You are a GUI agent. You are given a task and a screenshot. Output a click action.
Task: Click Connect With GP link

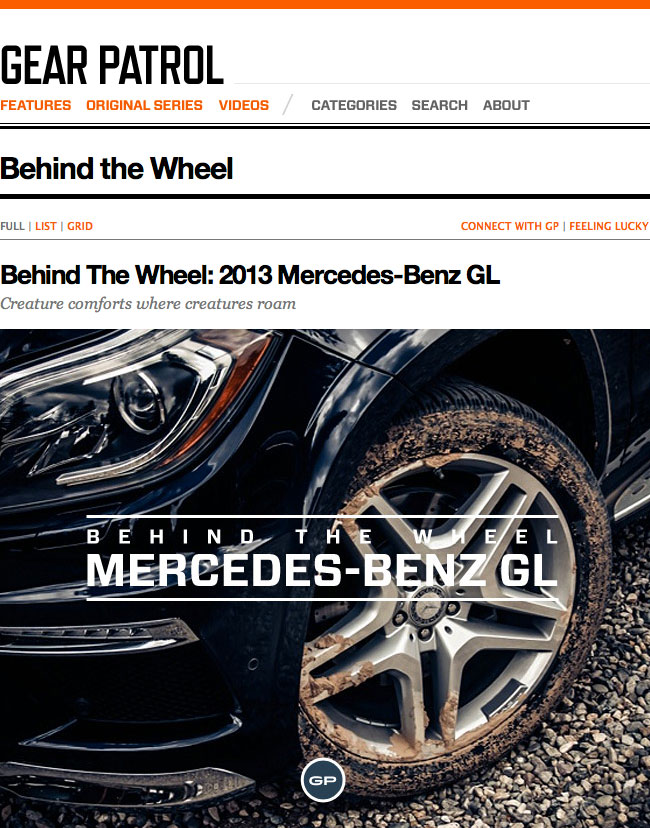tap(510, 226)
